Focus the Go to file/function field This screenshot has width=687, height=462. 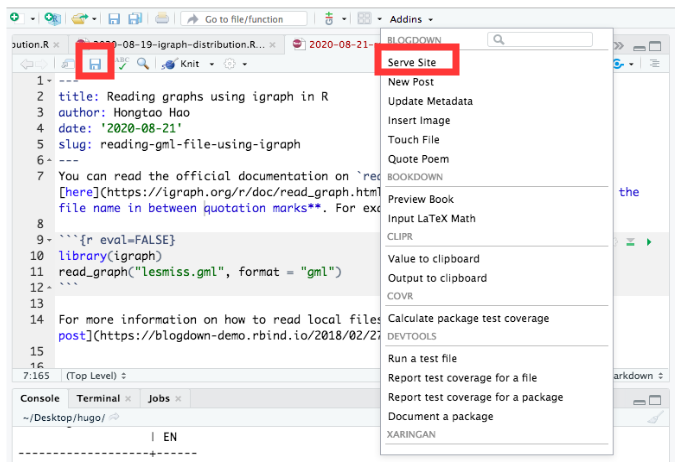[244, 19]
